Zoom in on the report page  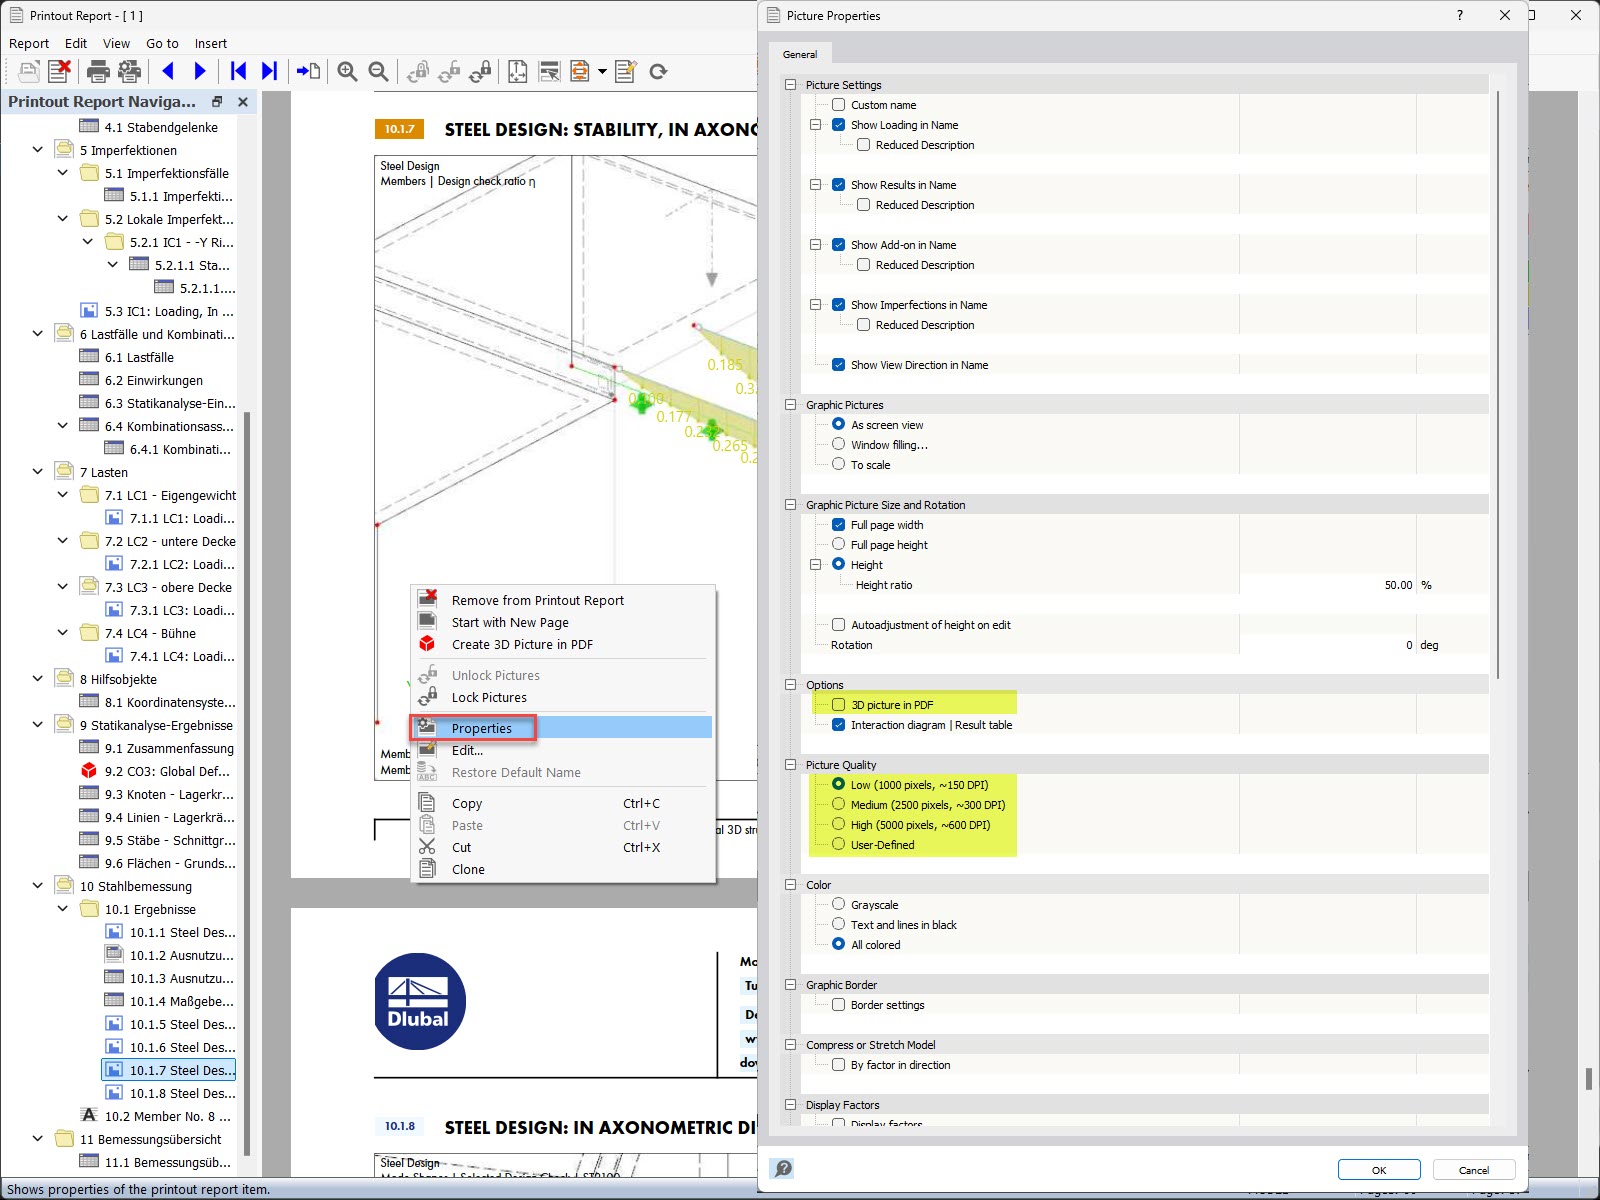(x=348, y=71)
